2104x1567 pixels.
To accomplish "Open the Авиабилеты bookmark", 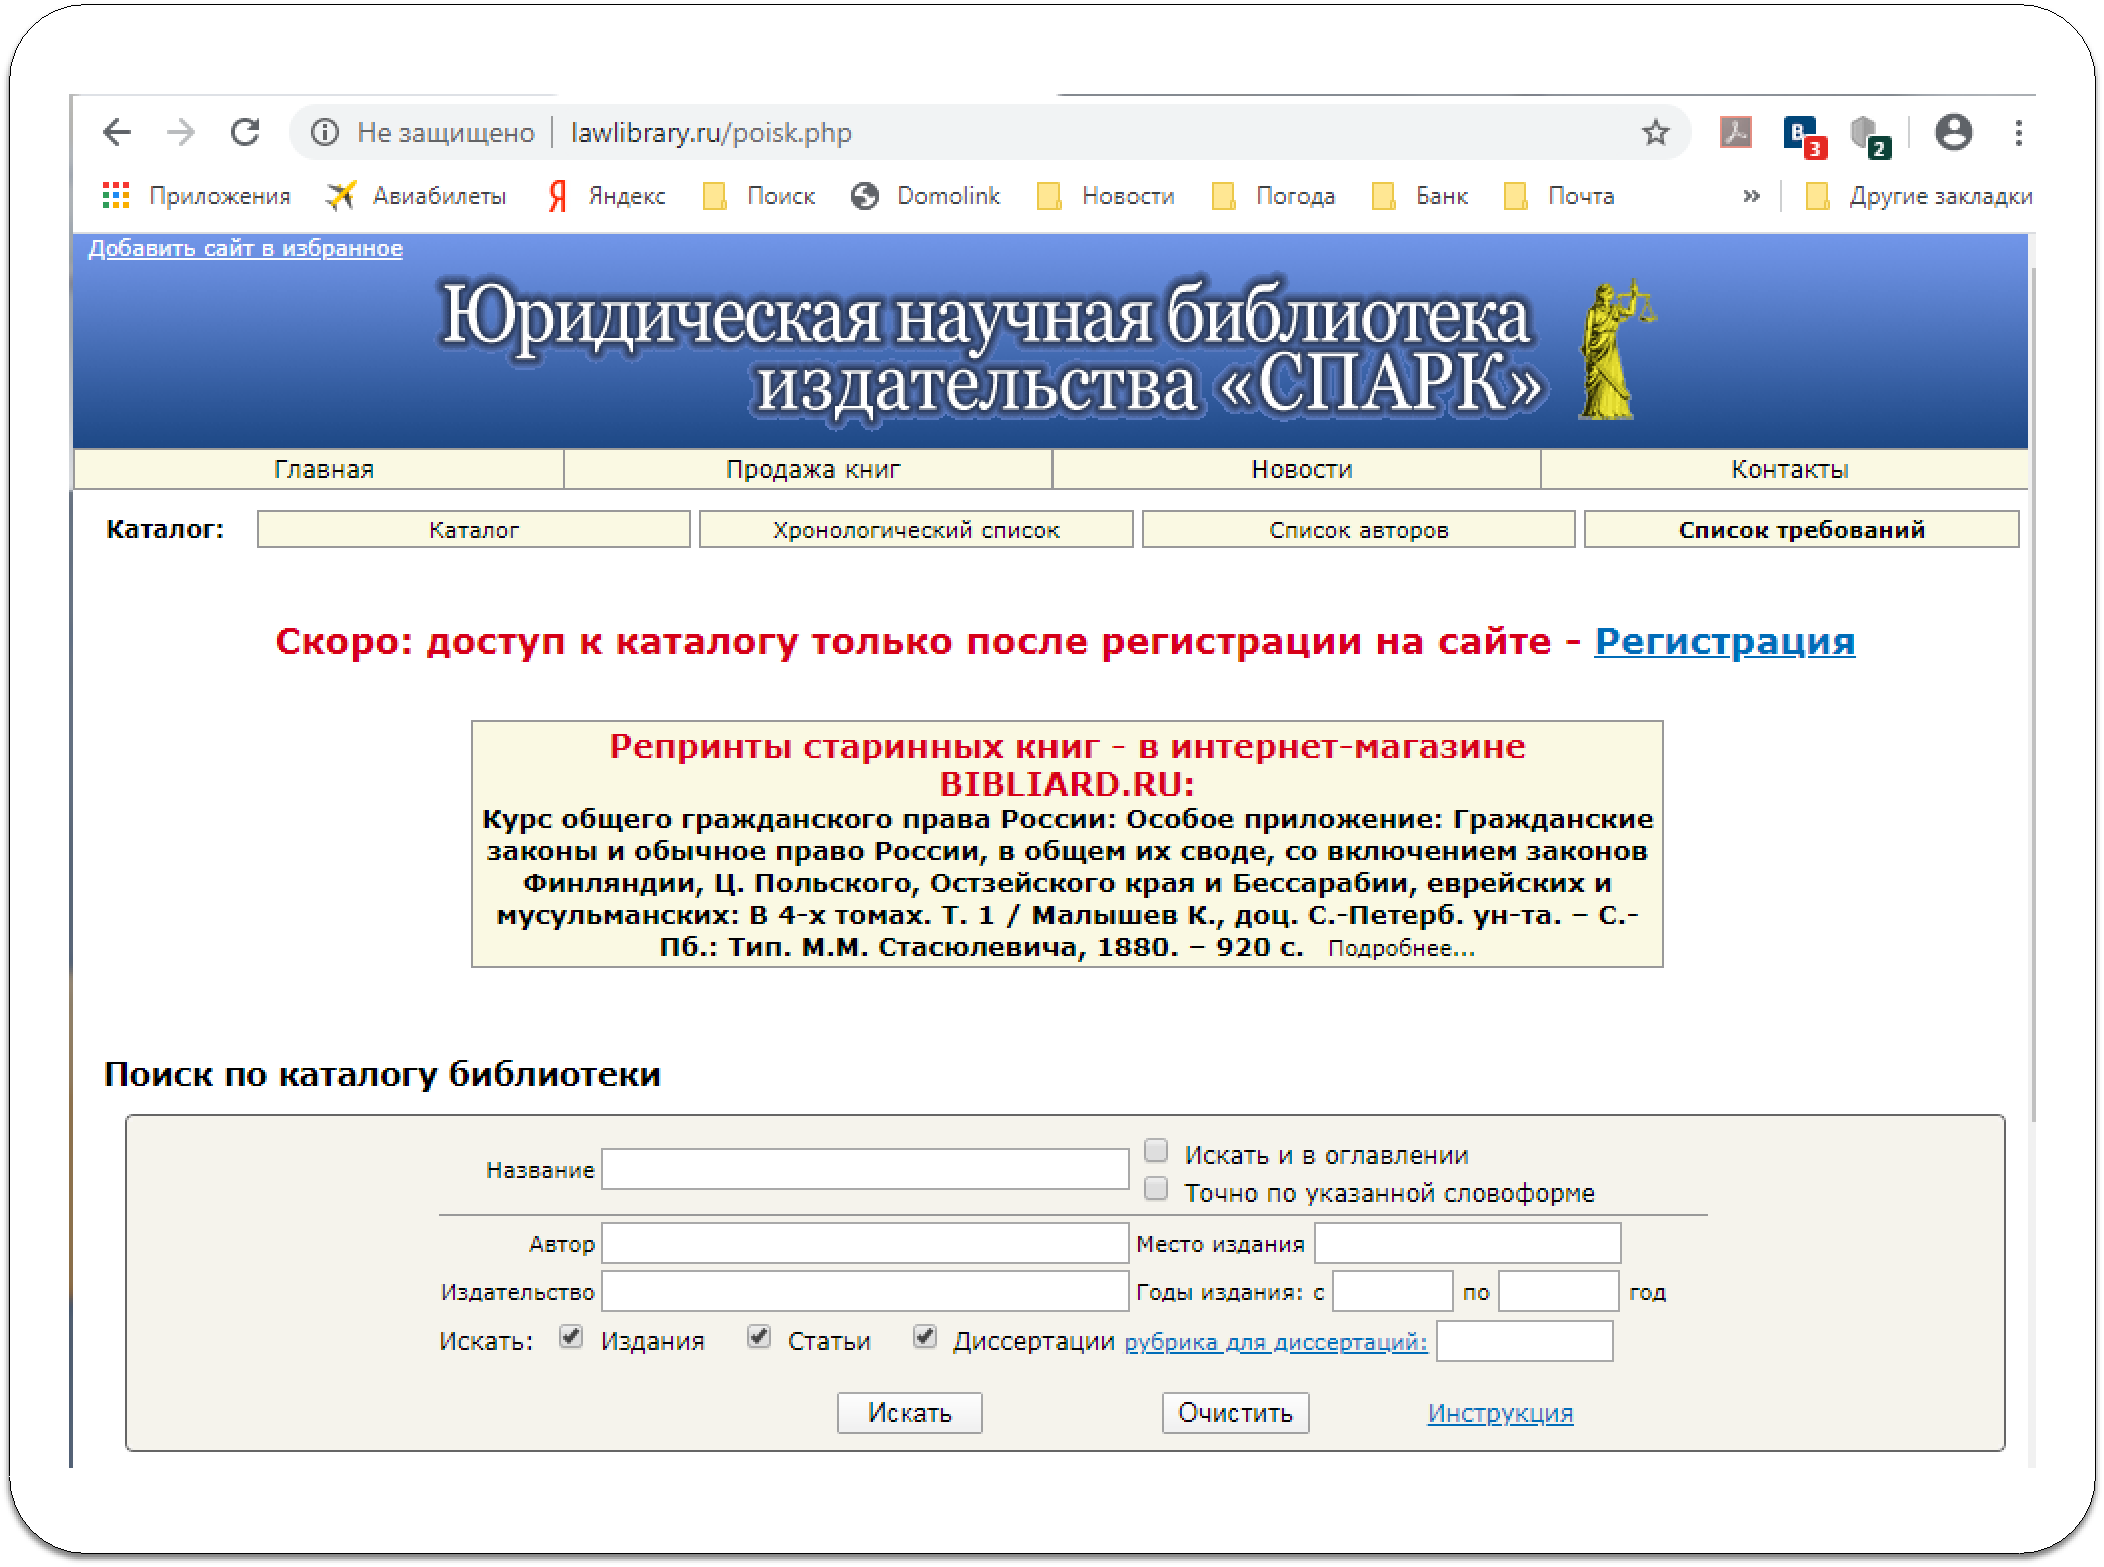I will coord(416,196).
